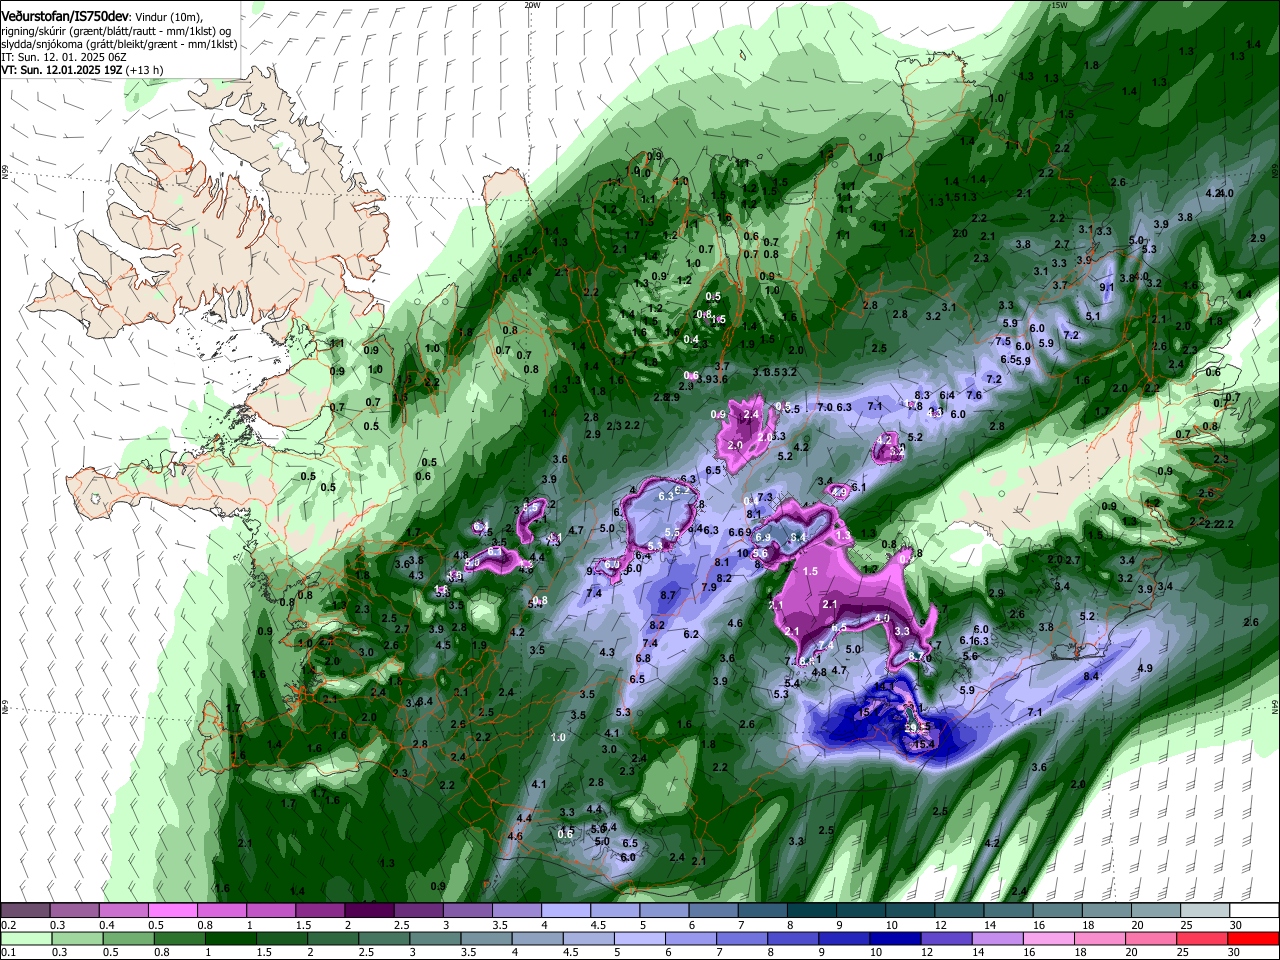Pick the bright red 30 swatch in the lower legend row
1280x960 pixels.
(1254, 938)
